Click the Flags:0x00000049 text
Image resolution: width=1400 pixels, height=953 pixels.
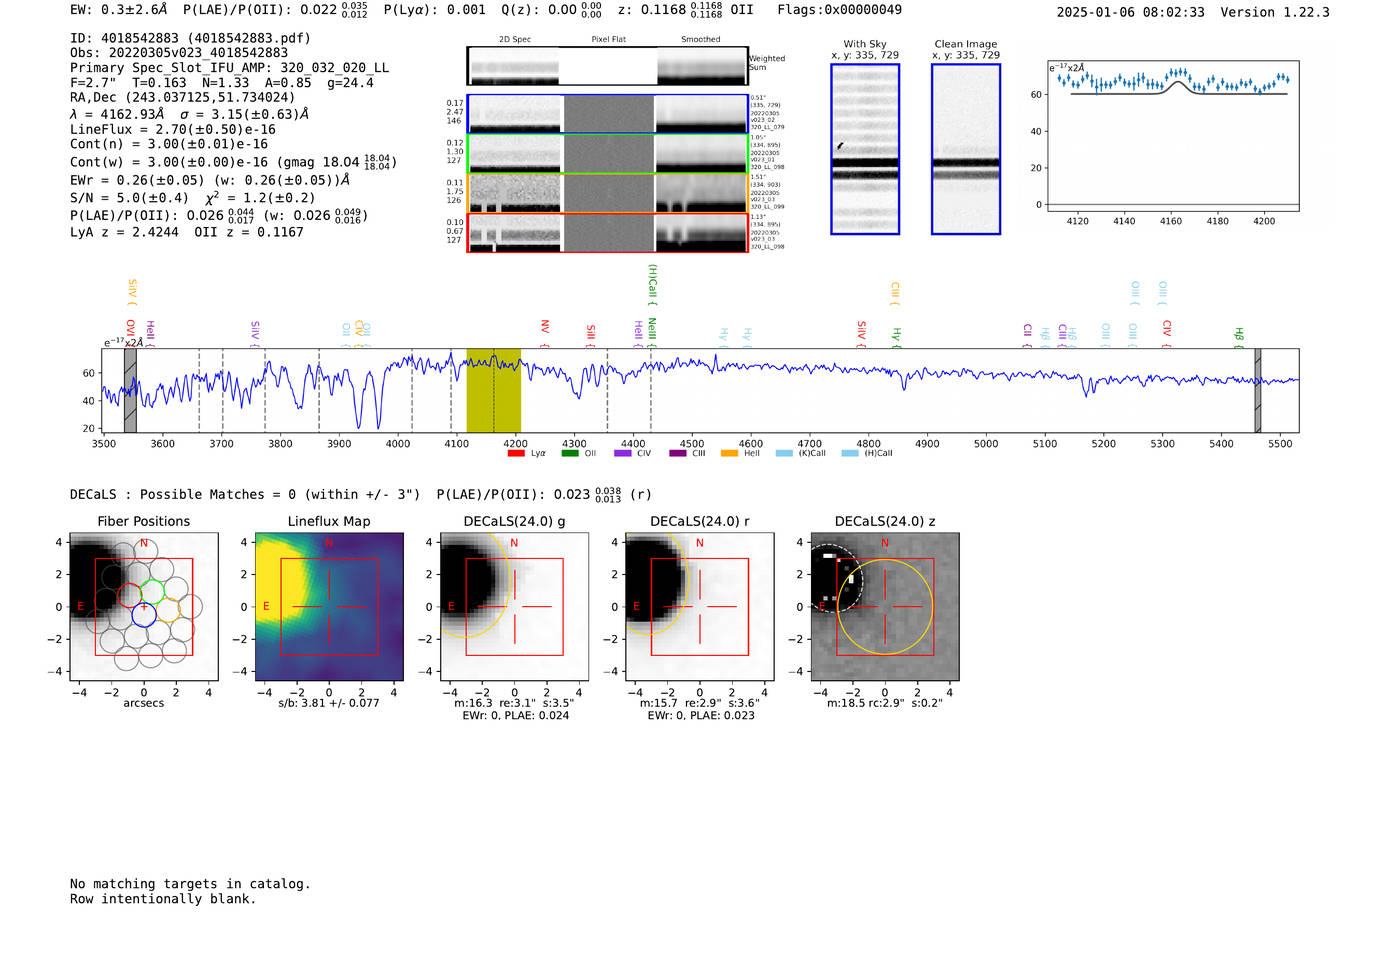[x=840, y=10]
